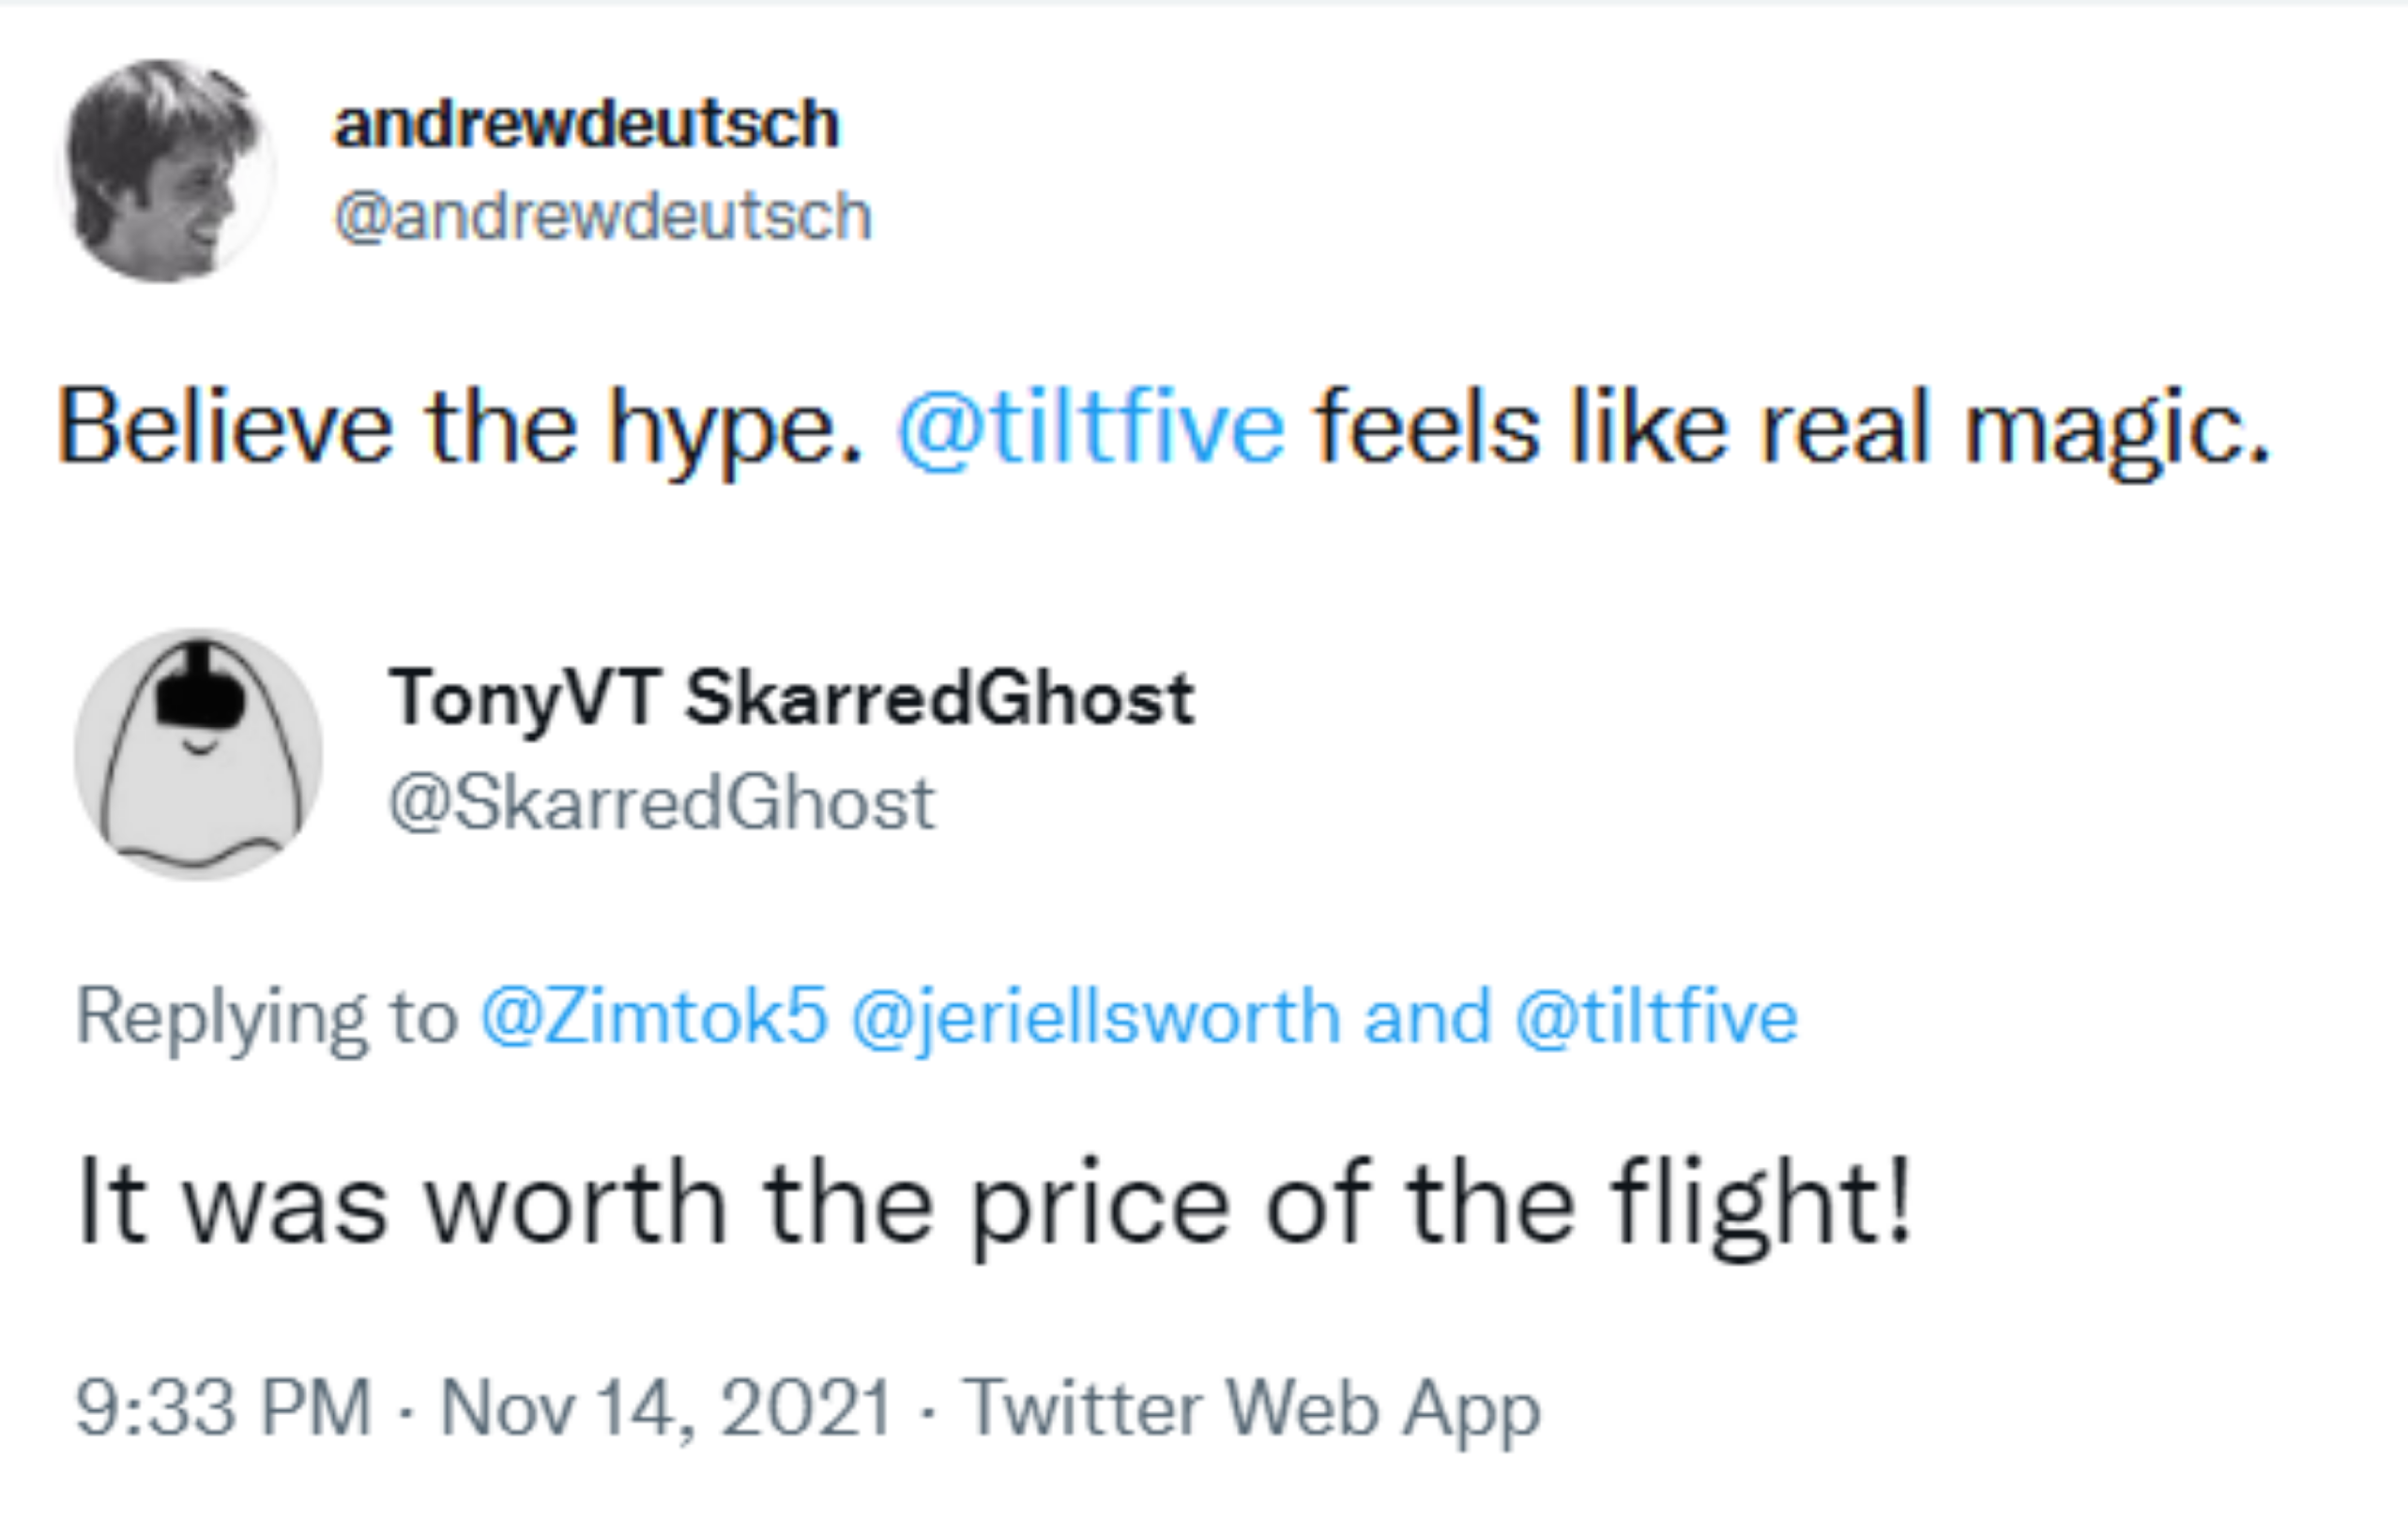Open the @Zimtok5 reply mention

pyautogui.click(x=654, y=1016)
